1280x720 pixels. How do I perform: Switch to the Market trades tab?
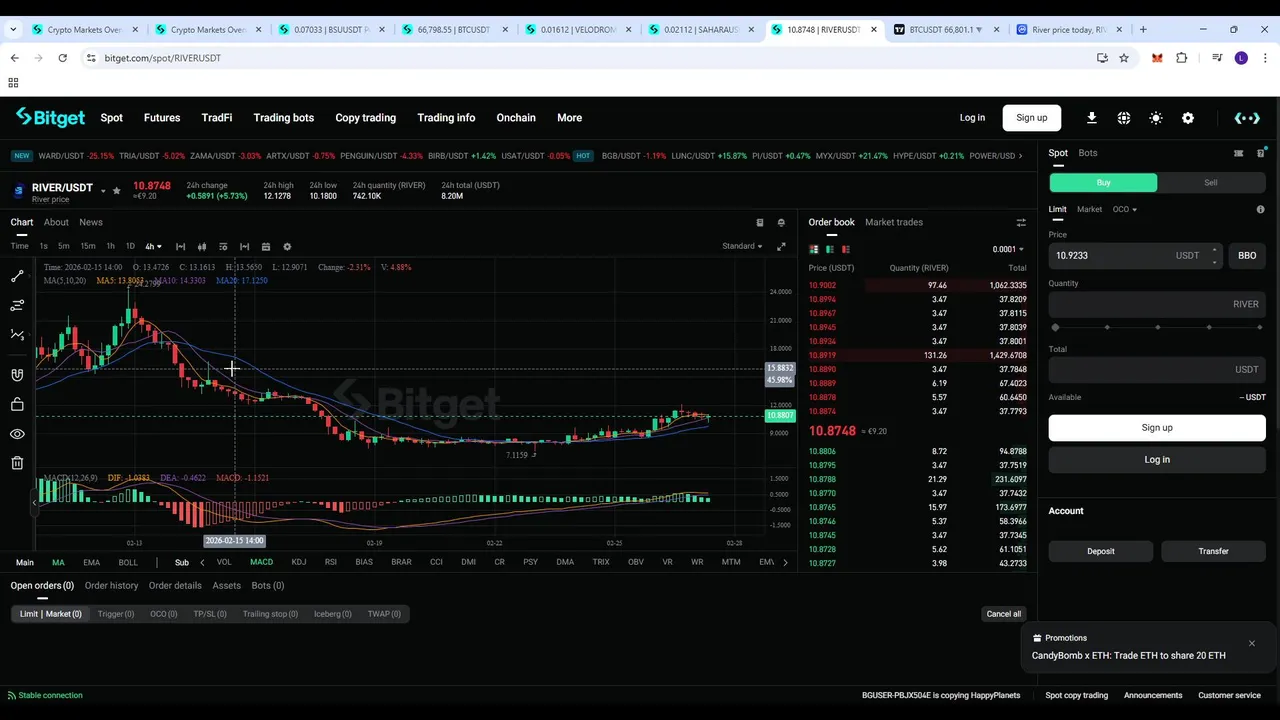point(894,222)
